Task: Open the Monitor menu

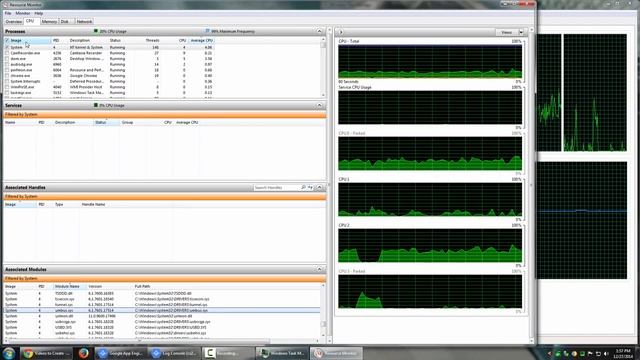Action: (23, 13)
